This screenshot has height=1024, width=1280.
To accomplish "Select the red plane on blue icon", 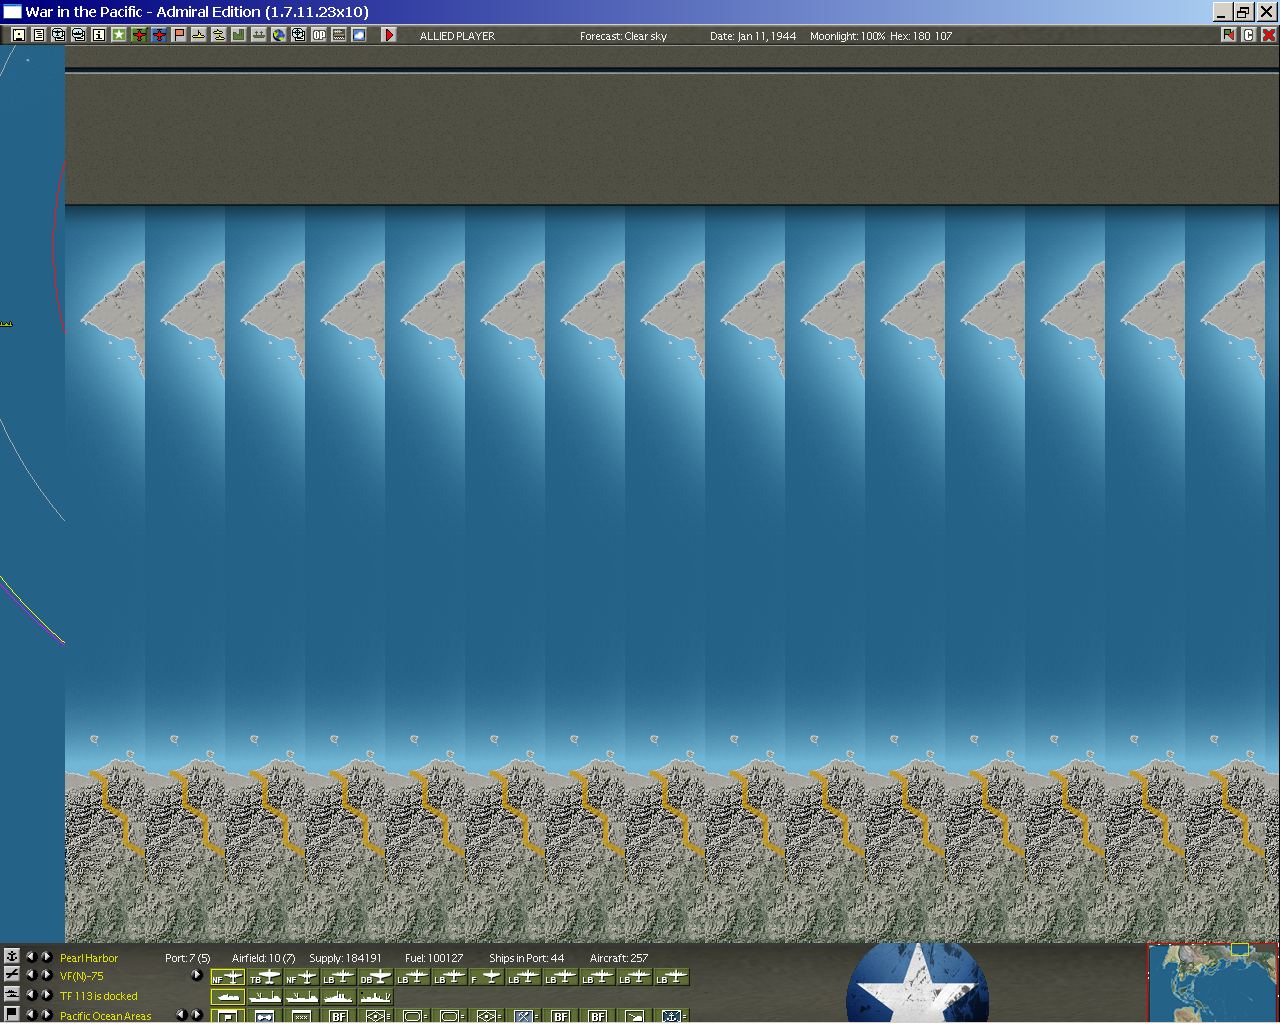I will tap(159, 35).
